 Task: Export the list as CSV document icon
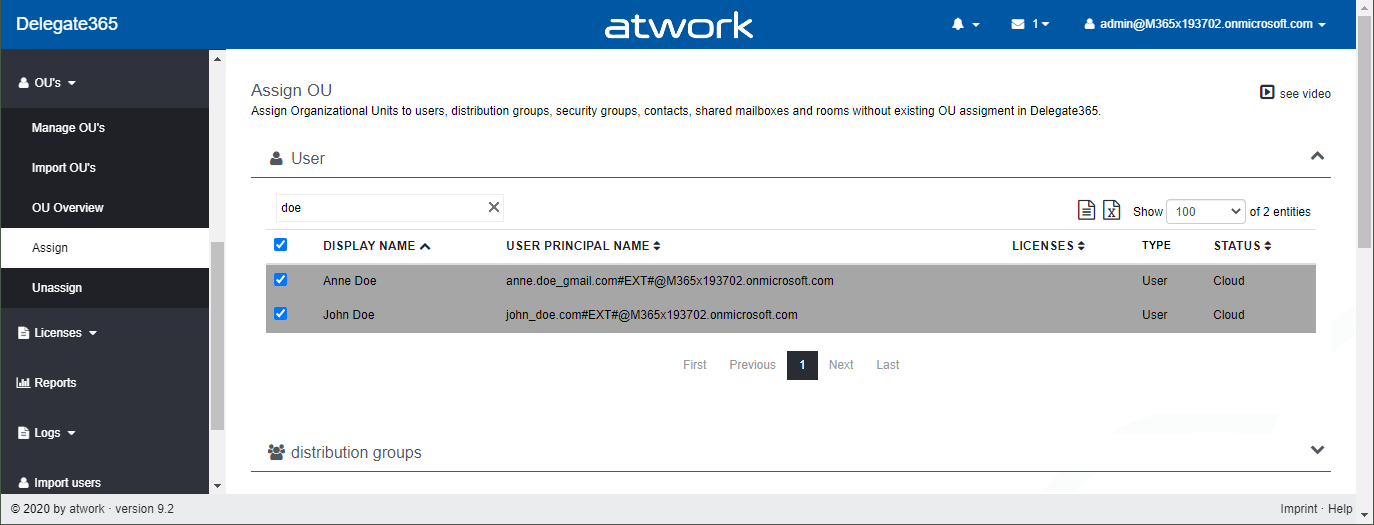1086,210
